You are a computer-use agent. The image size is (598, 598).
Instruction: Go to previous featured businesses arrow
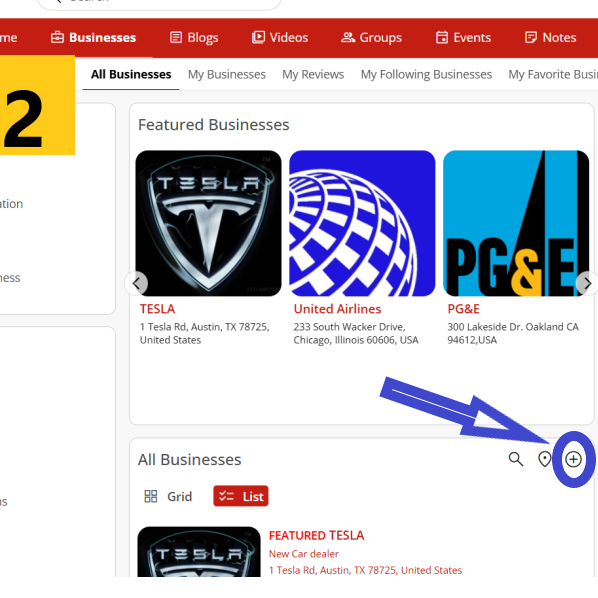[136, 283]
